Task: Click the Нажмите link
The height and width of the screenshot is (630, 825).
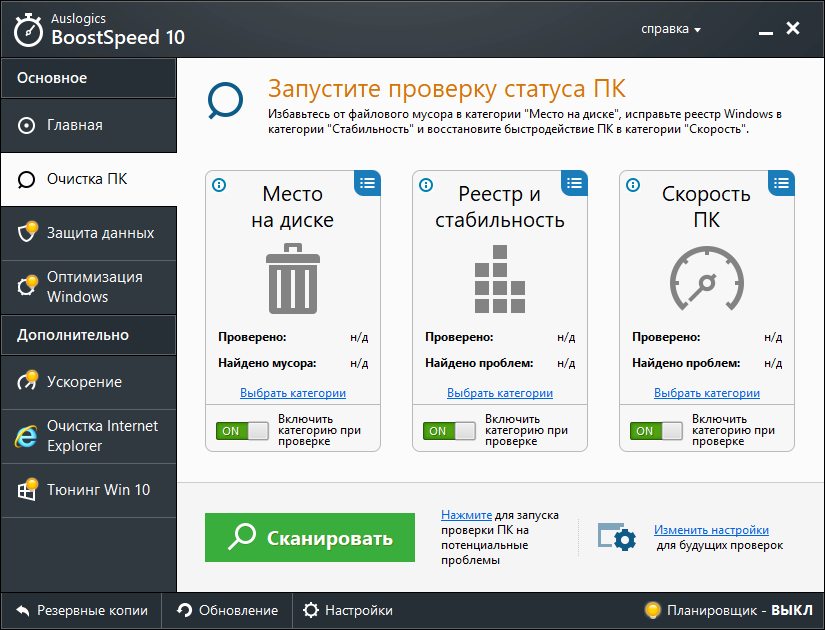Action: click(x=466, y=515)
